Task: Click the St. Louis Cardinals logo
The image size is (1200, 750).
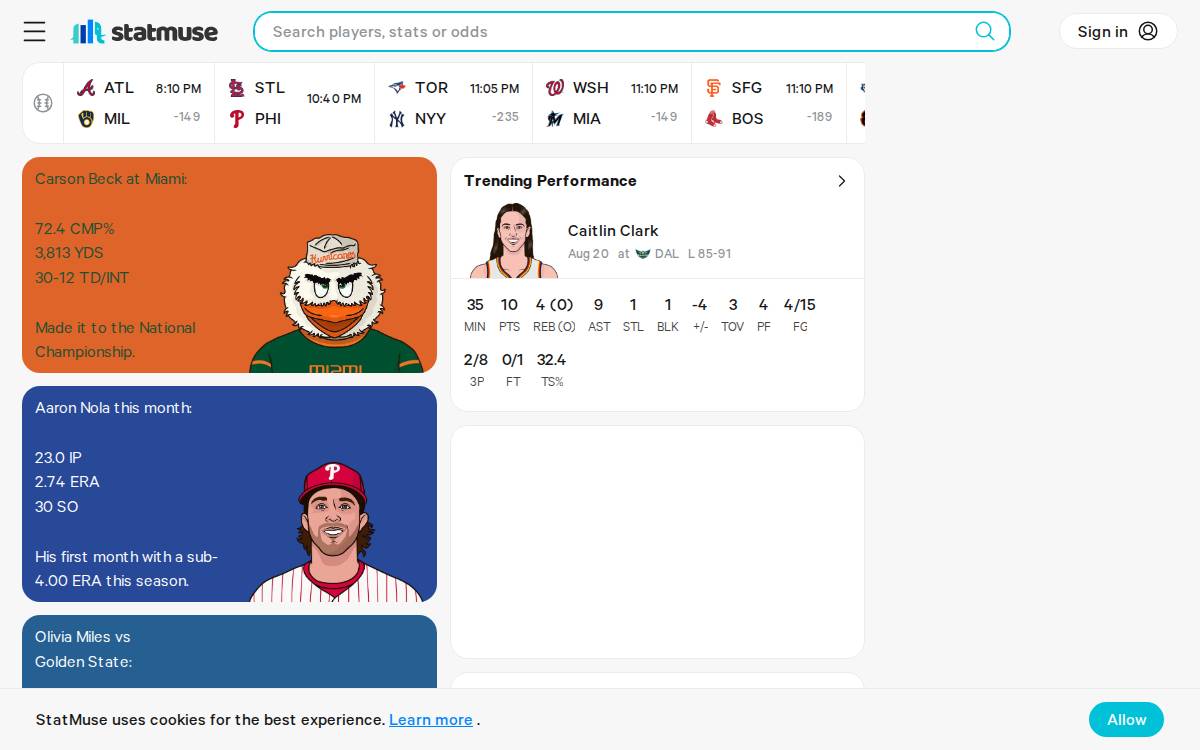Action: click(237, 88)
